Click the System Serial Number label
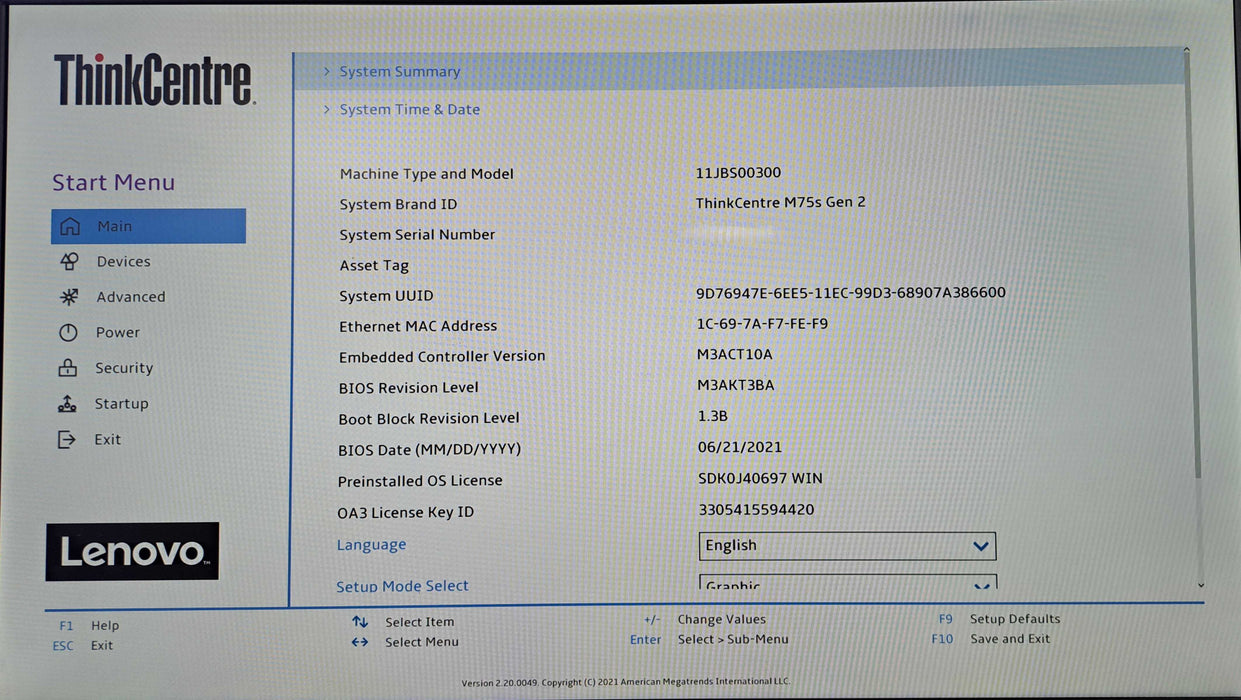The image size is (1241, 700). pos(417,235)
